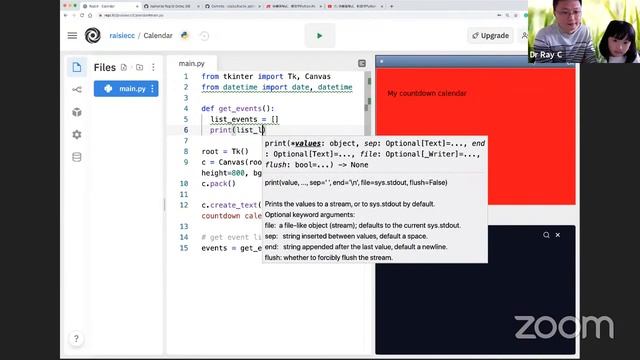This screenshot has height=360, width=640.
Task: Toggle the editor layout icon above the code
Action: (x=362, y=63)
